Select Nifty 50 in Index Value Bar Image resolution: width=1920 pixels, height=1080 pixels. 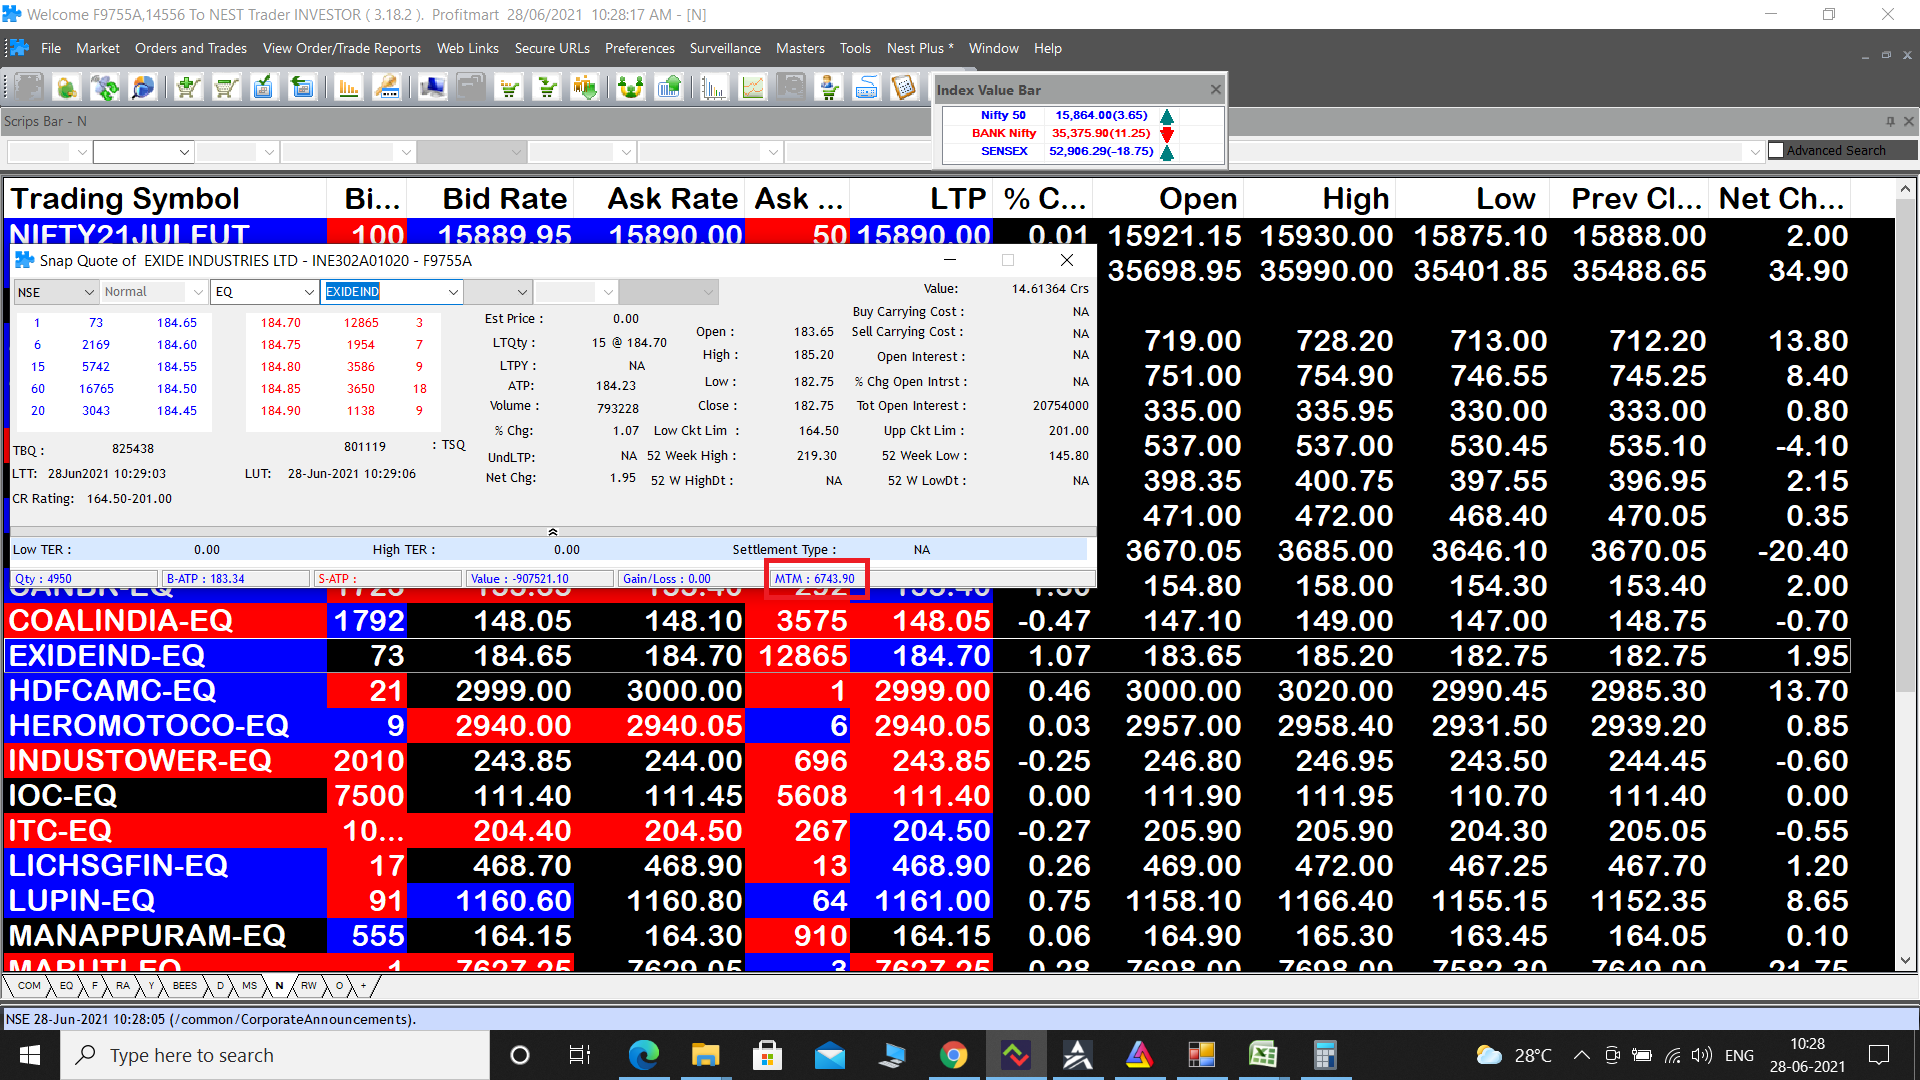click(1083, 115)
